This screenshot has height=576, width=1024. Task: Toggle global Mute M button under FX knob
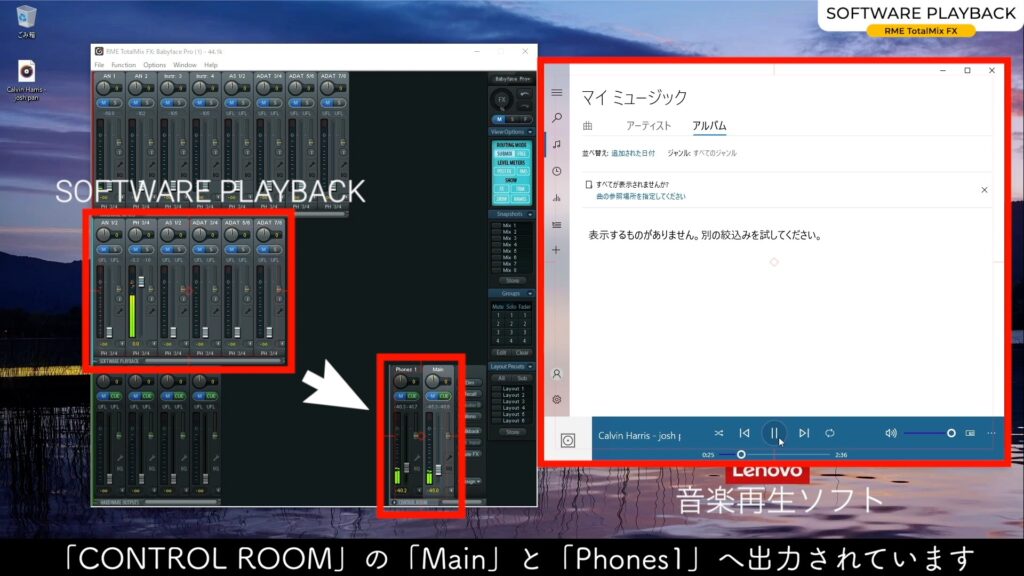(499, 120)
